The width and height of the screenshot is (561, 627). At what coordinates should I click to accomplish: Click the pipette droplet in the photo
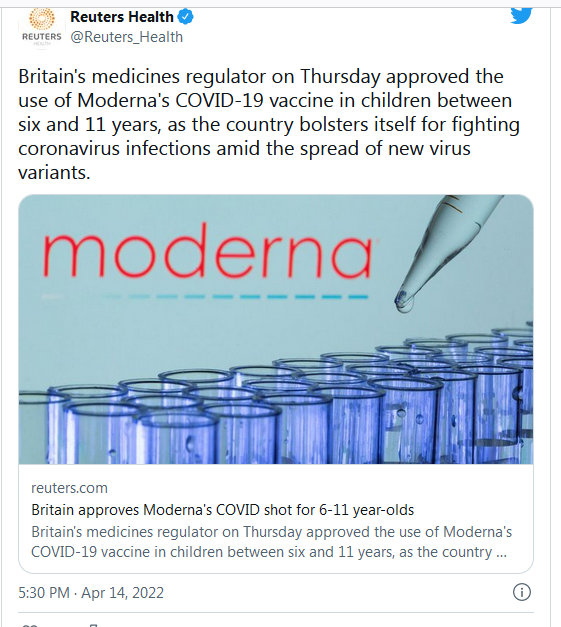click(404, 302)
